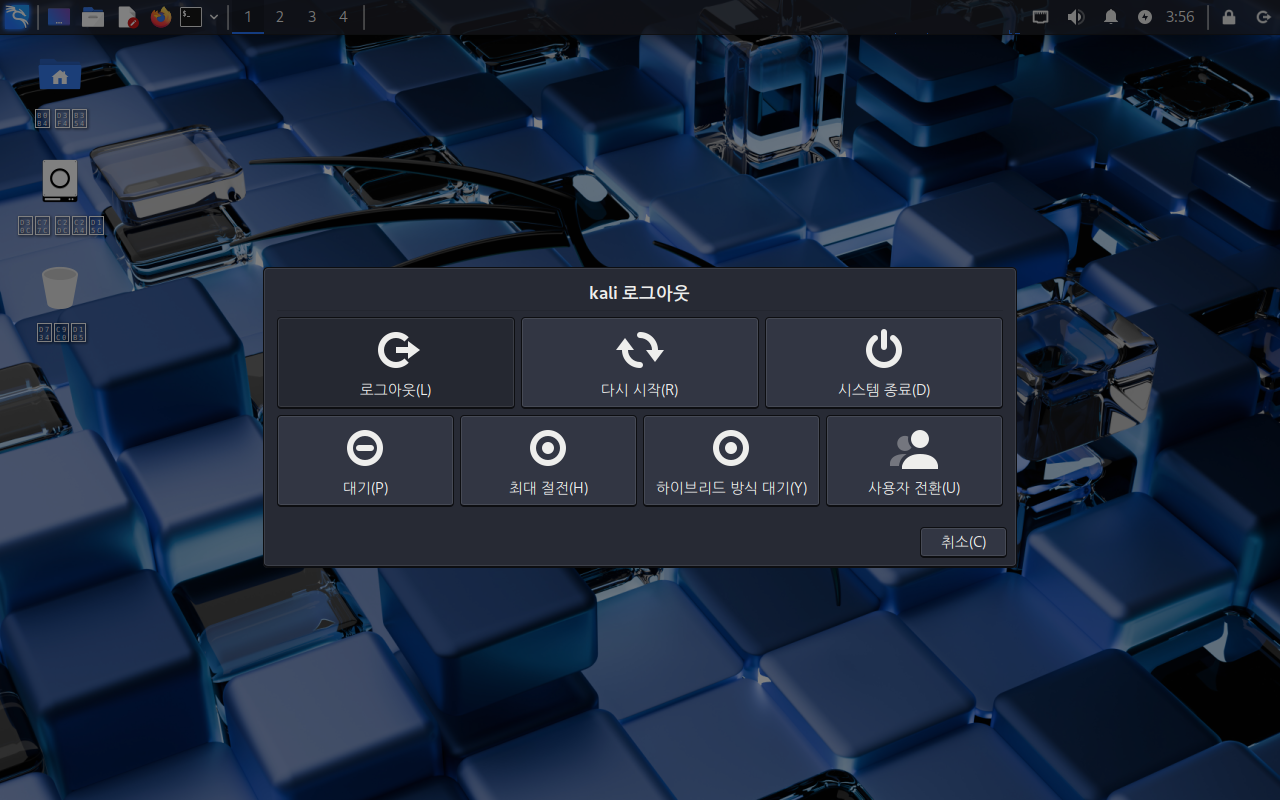Image resolution: width=1280 pixels, height=800 pixels.
Task: Click the 3:56 panel clock
Action: pos(1180,17)
